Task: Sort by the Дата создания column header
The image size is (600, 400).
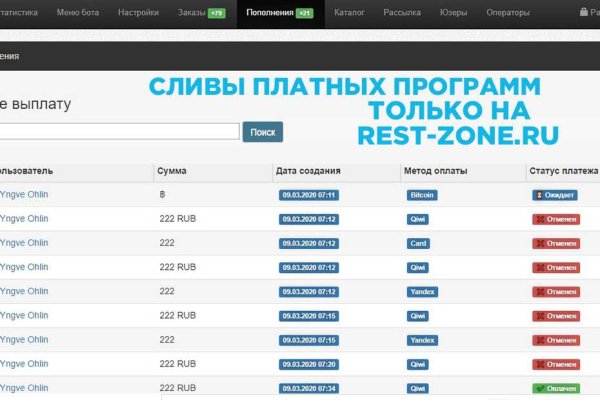Action: (308, 171)
